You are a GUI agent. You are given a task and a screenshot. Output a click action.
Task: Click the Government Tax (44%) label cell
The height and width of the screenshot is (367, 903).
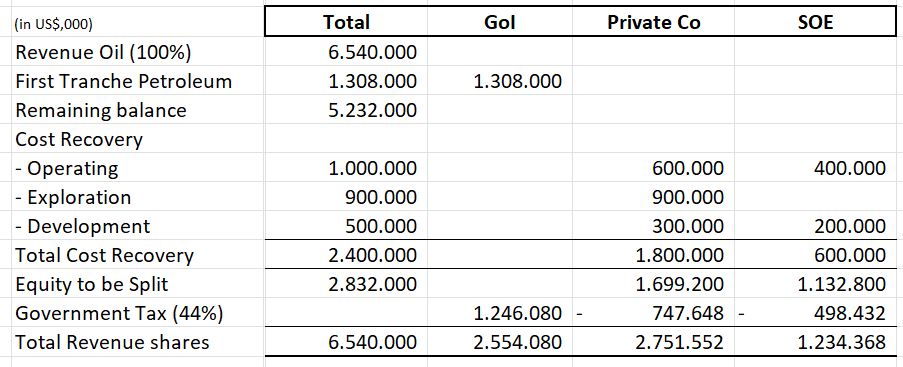138,313
